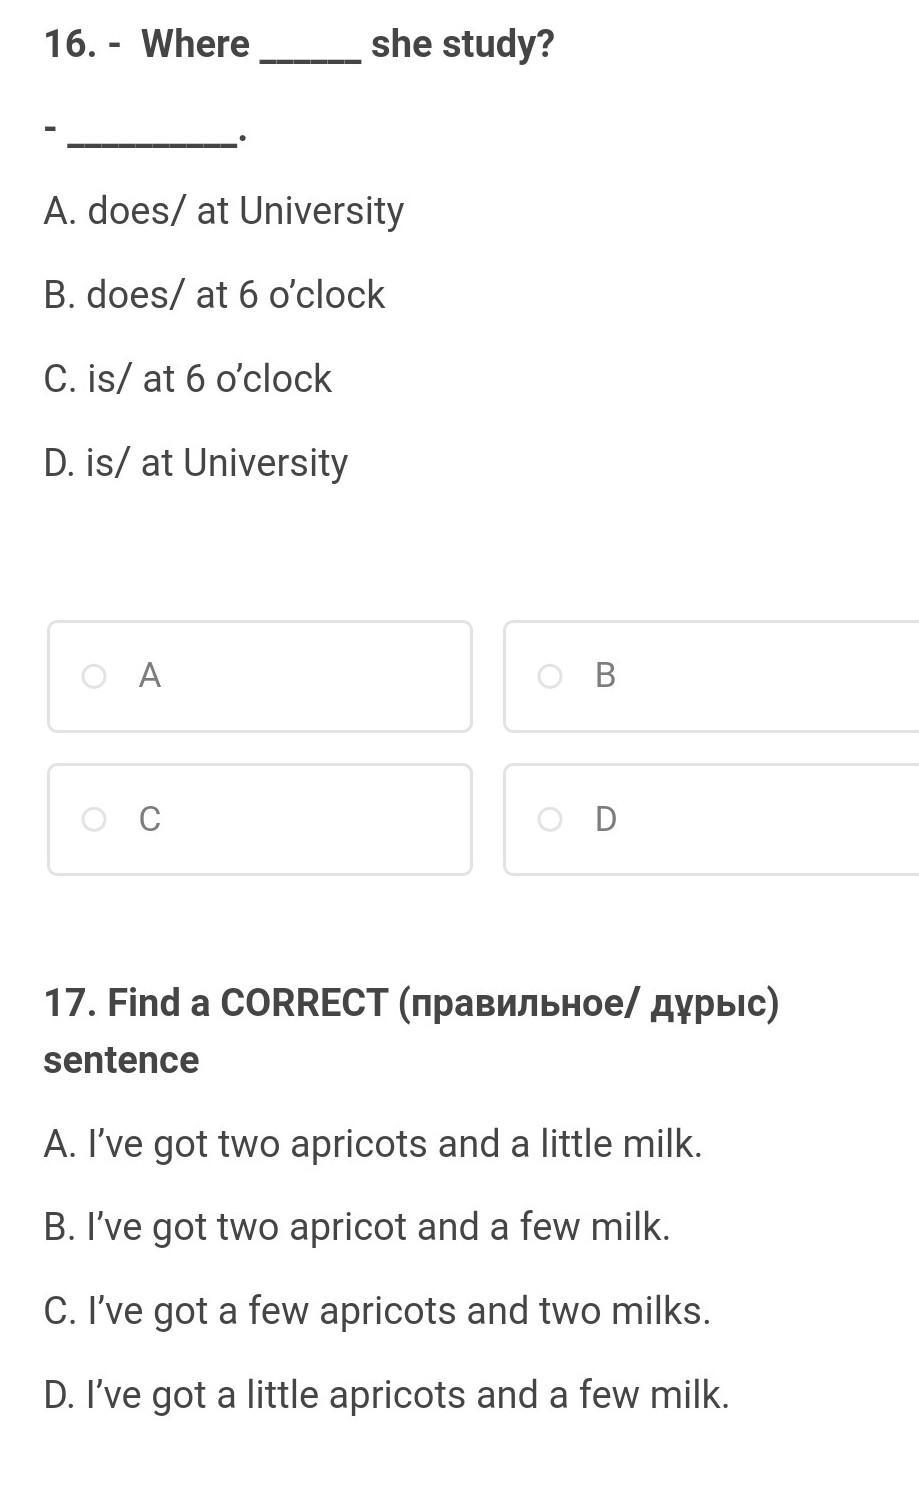
Task: Click the letter B label in answer box
Action: 605,676
